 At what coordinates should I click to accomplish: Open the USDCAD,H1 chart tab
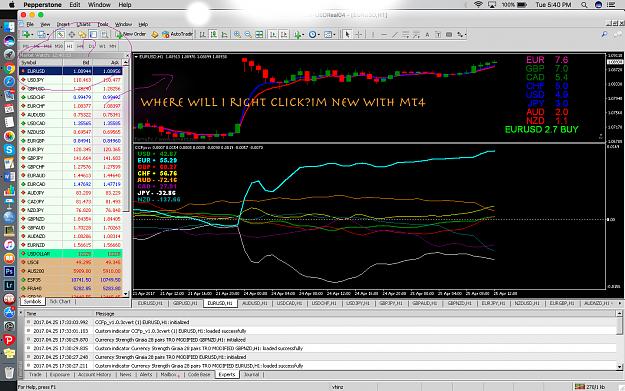(289, 303)
